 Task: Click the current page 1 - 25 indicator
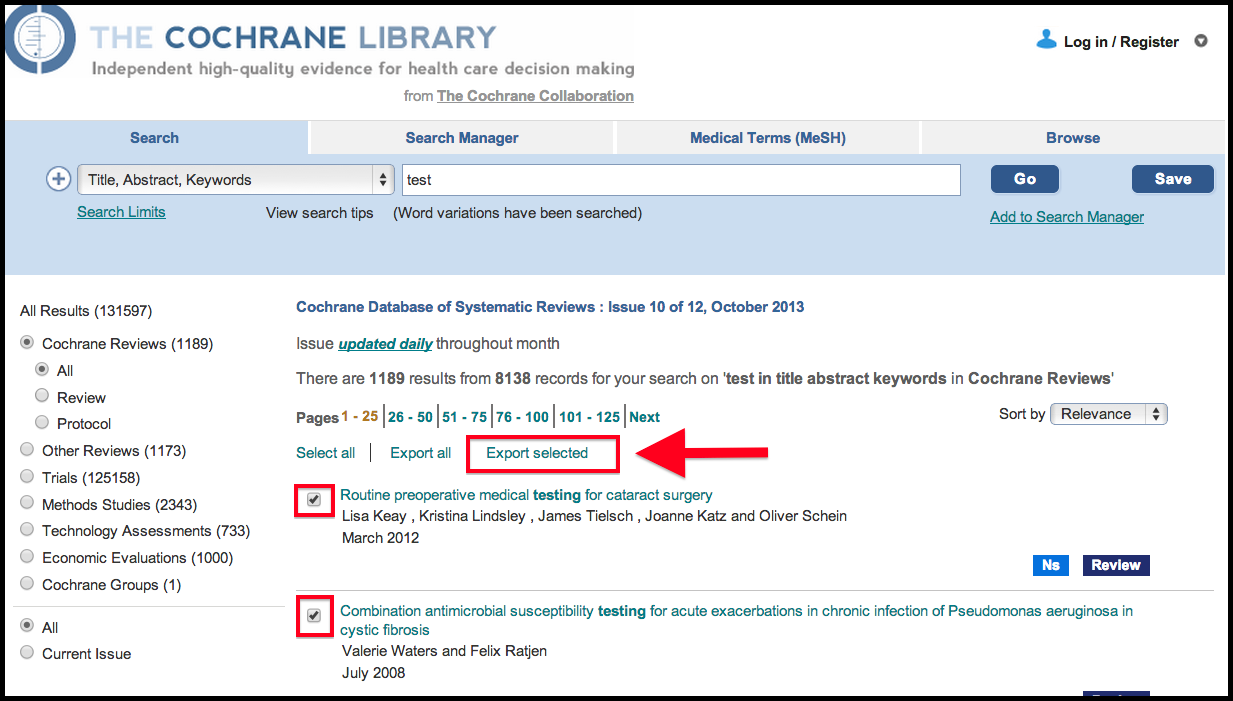(360, 417)
